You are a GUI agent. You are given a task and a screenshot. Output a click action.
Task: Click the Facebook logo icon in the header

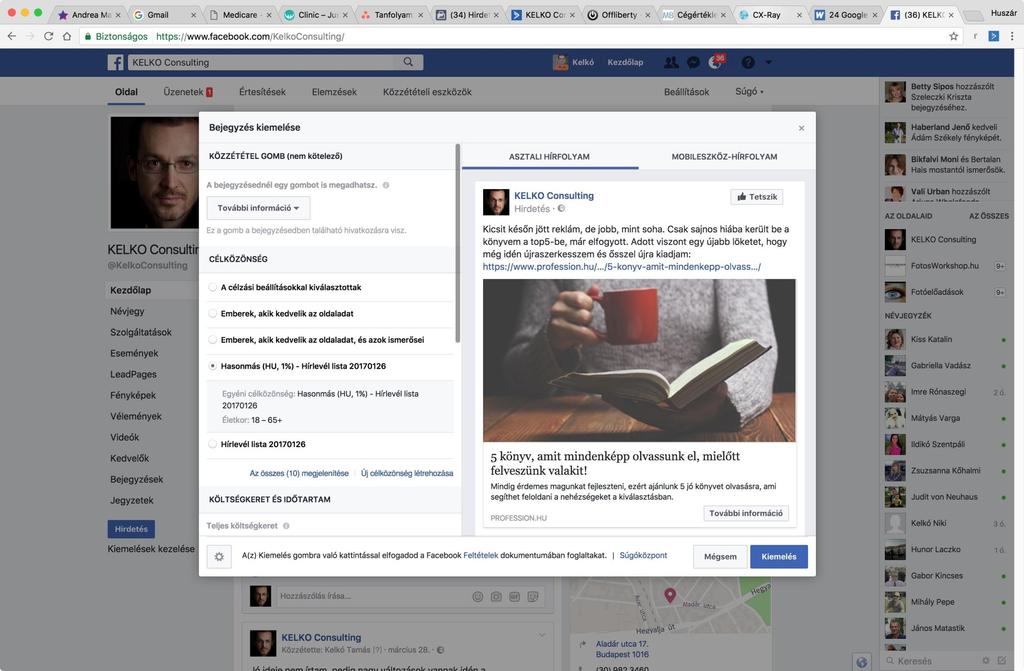coord(116,62)
